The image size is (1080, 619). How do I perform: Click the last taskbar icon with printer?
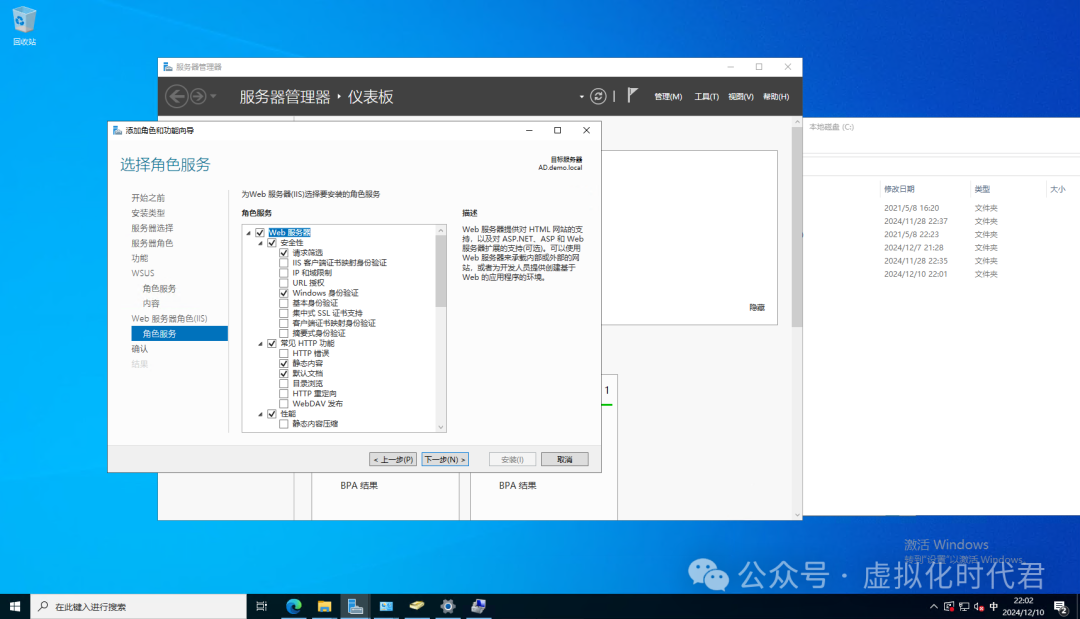(x=479, y=607)
